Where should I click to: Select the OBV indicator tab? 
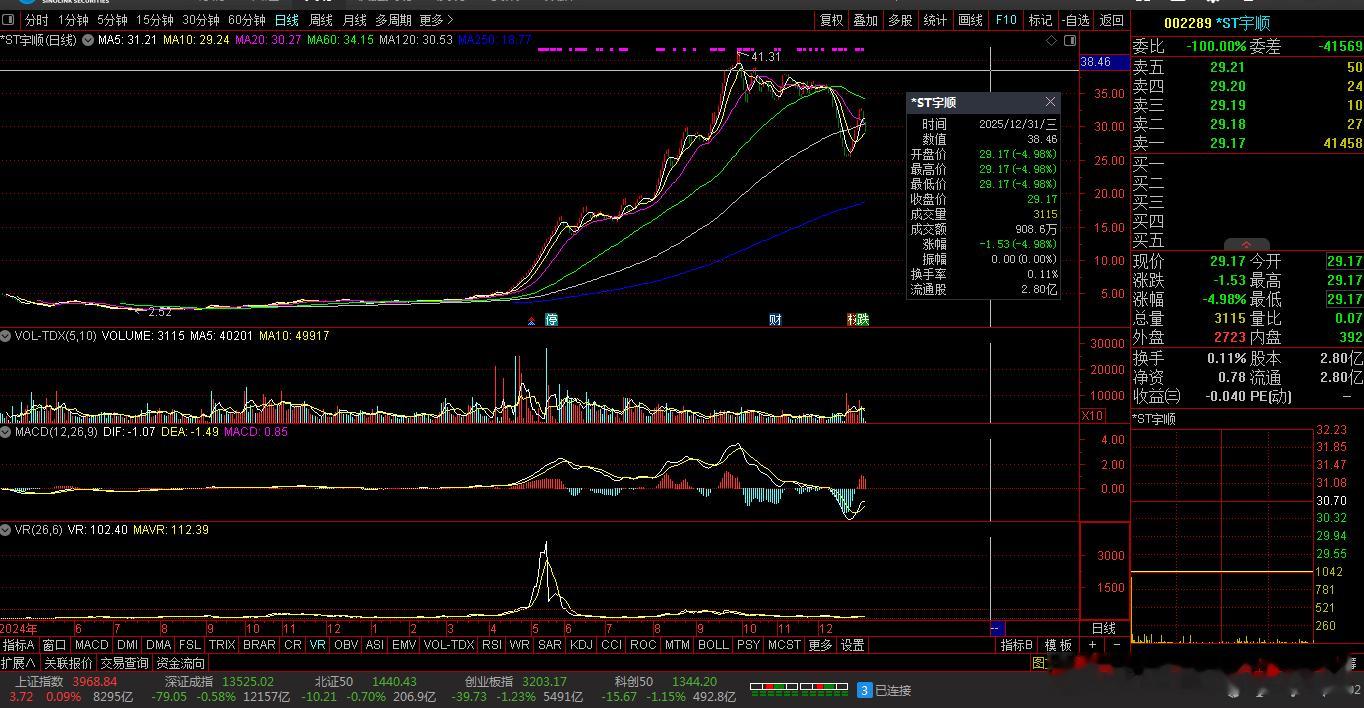point(346,645)
